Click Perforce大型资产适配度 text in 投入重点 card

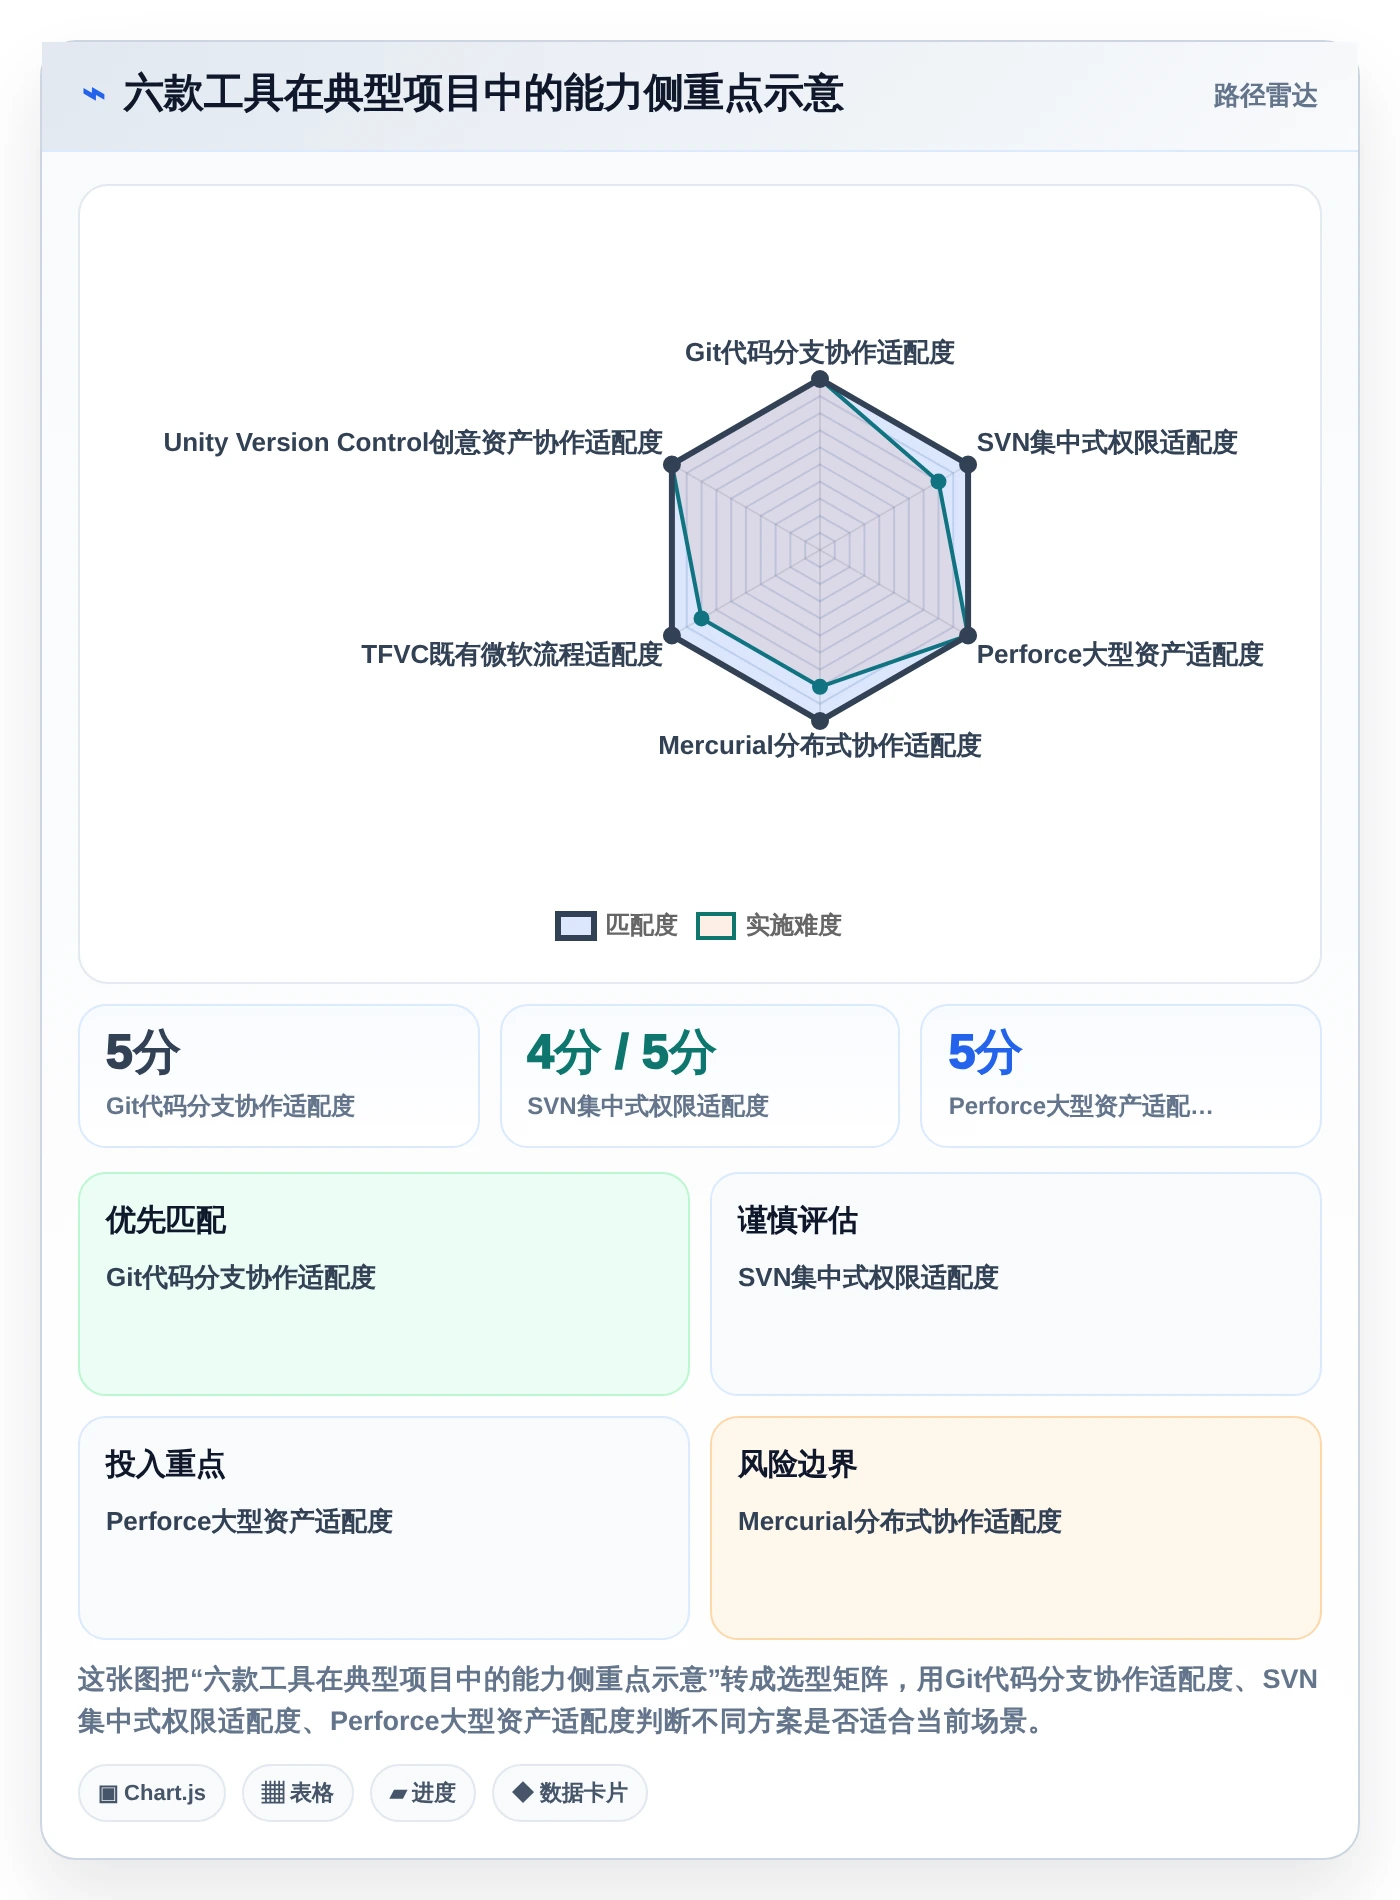point(250,1521)
